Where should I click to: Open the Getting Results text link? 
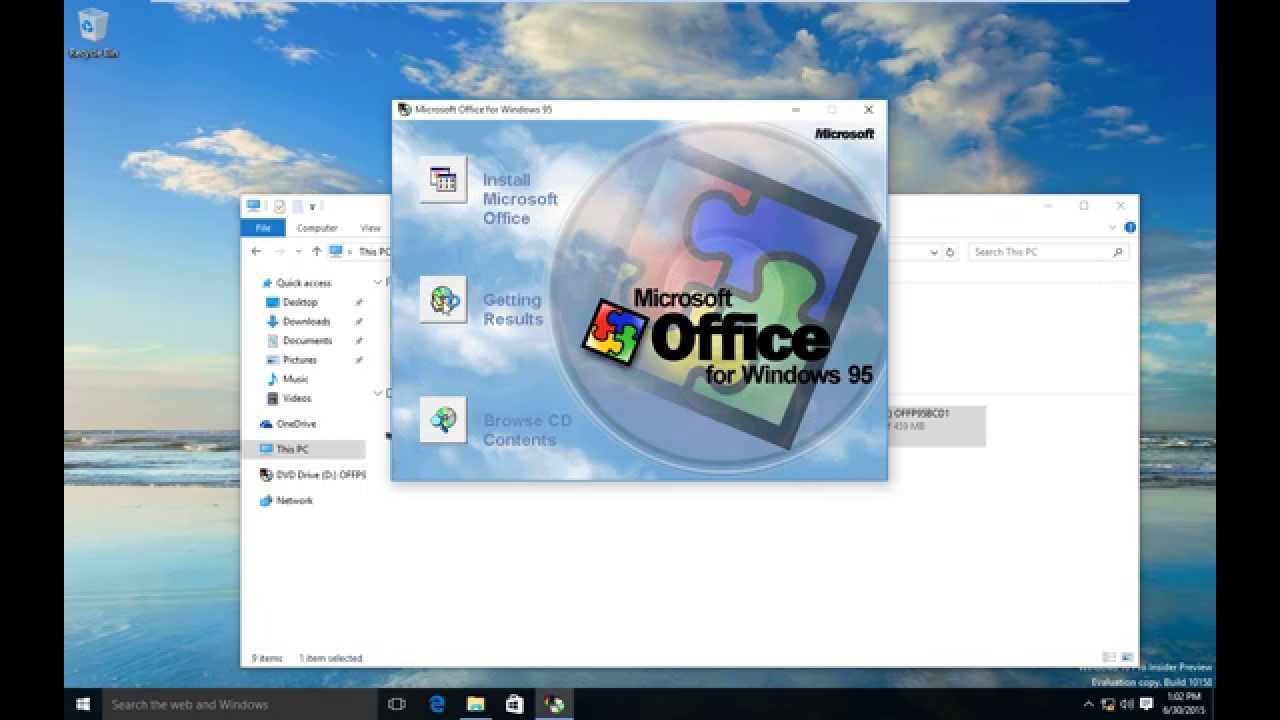pyautogui.click(x=513, y=309)
